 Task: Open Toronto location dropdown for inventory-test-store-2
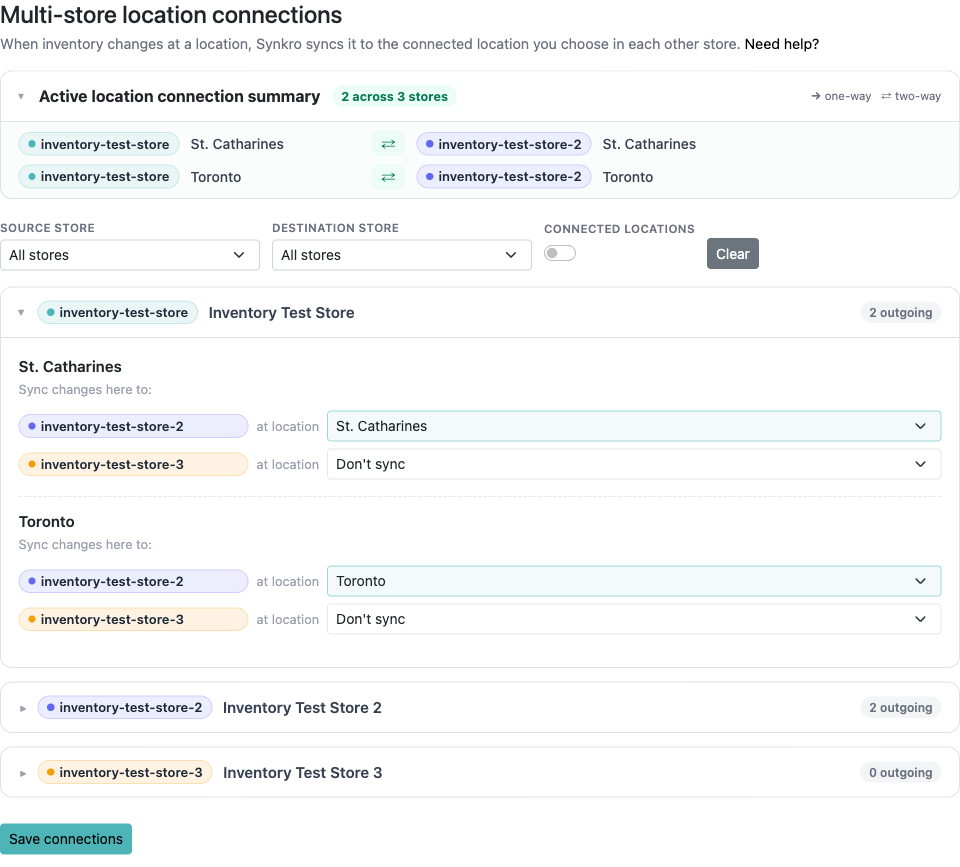[634, 581]
